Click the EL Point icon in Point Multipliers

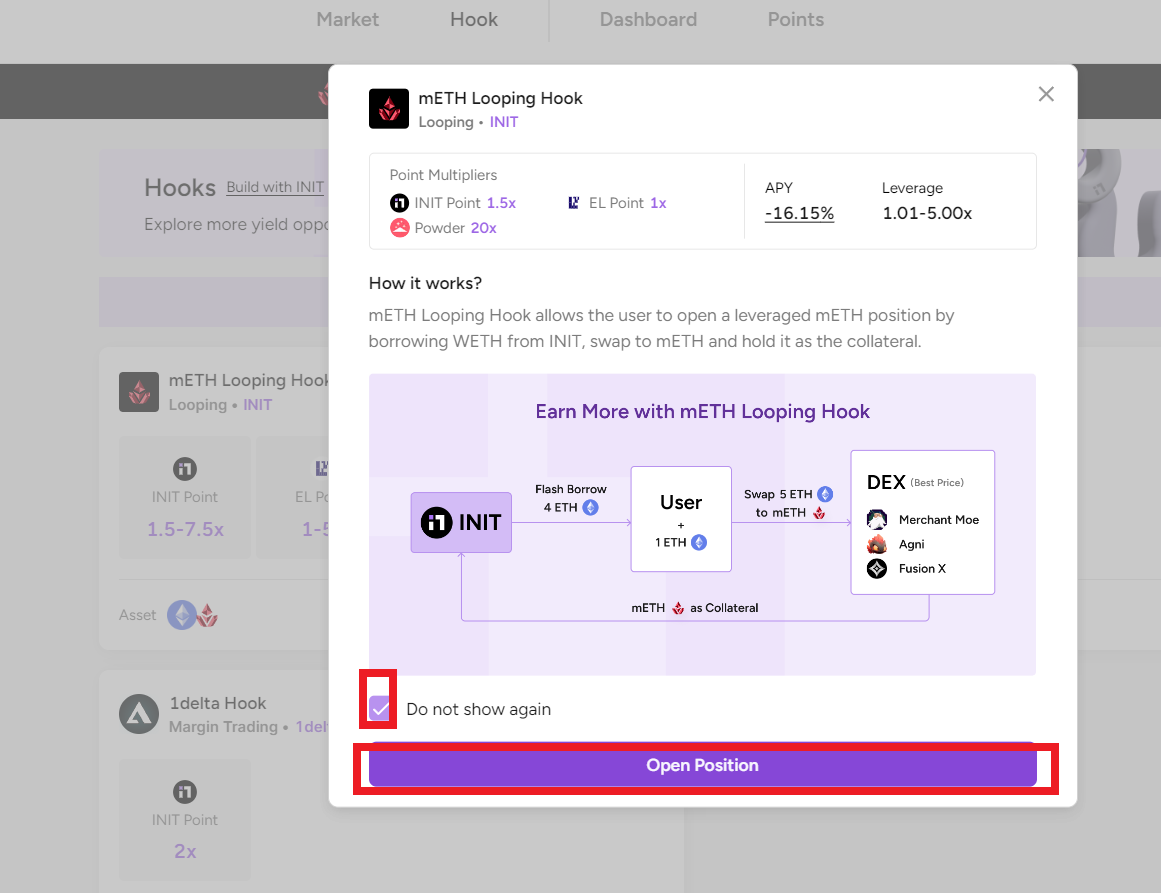(x=574, y=203)
